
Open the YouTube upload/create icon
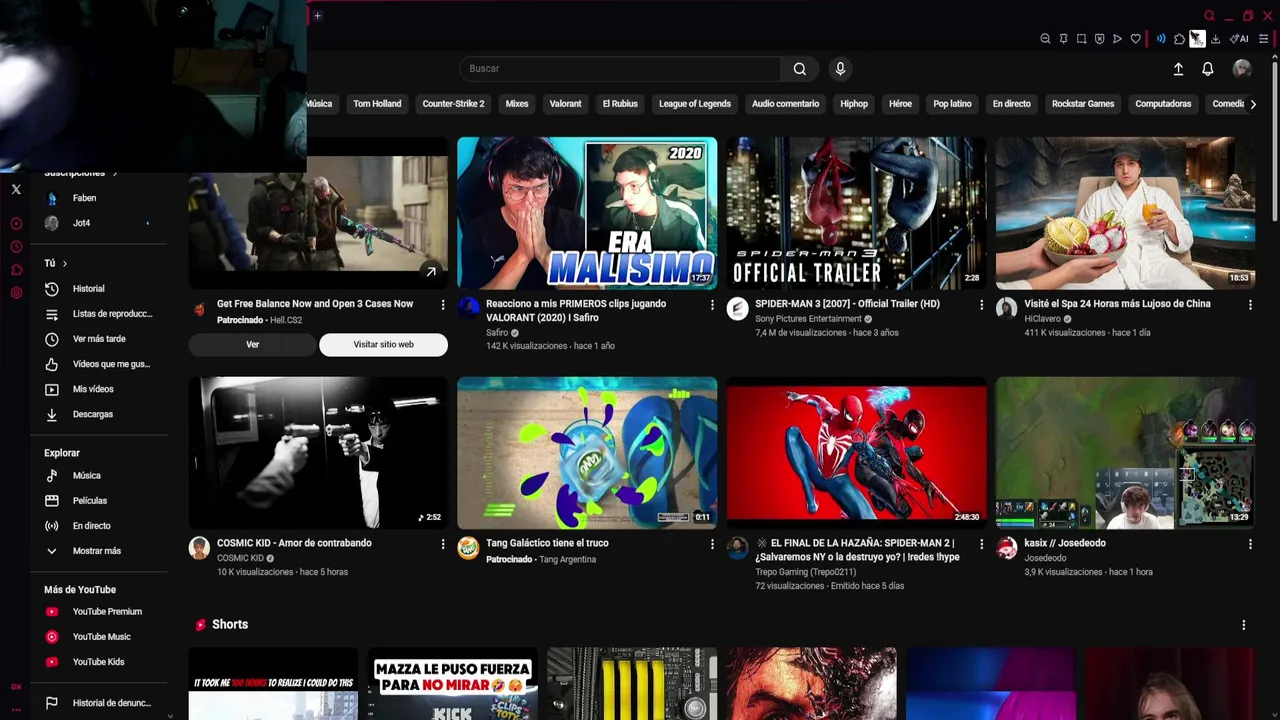(x=1178, y=69)
